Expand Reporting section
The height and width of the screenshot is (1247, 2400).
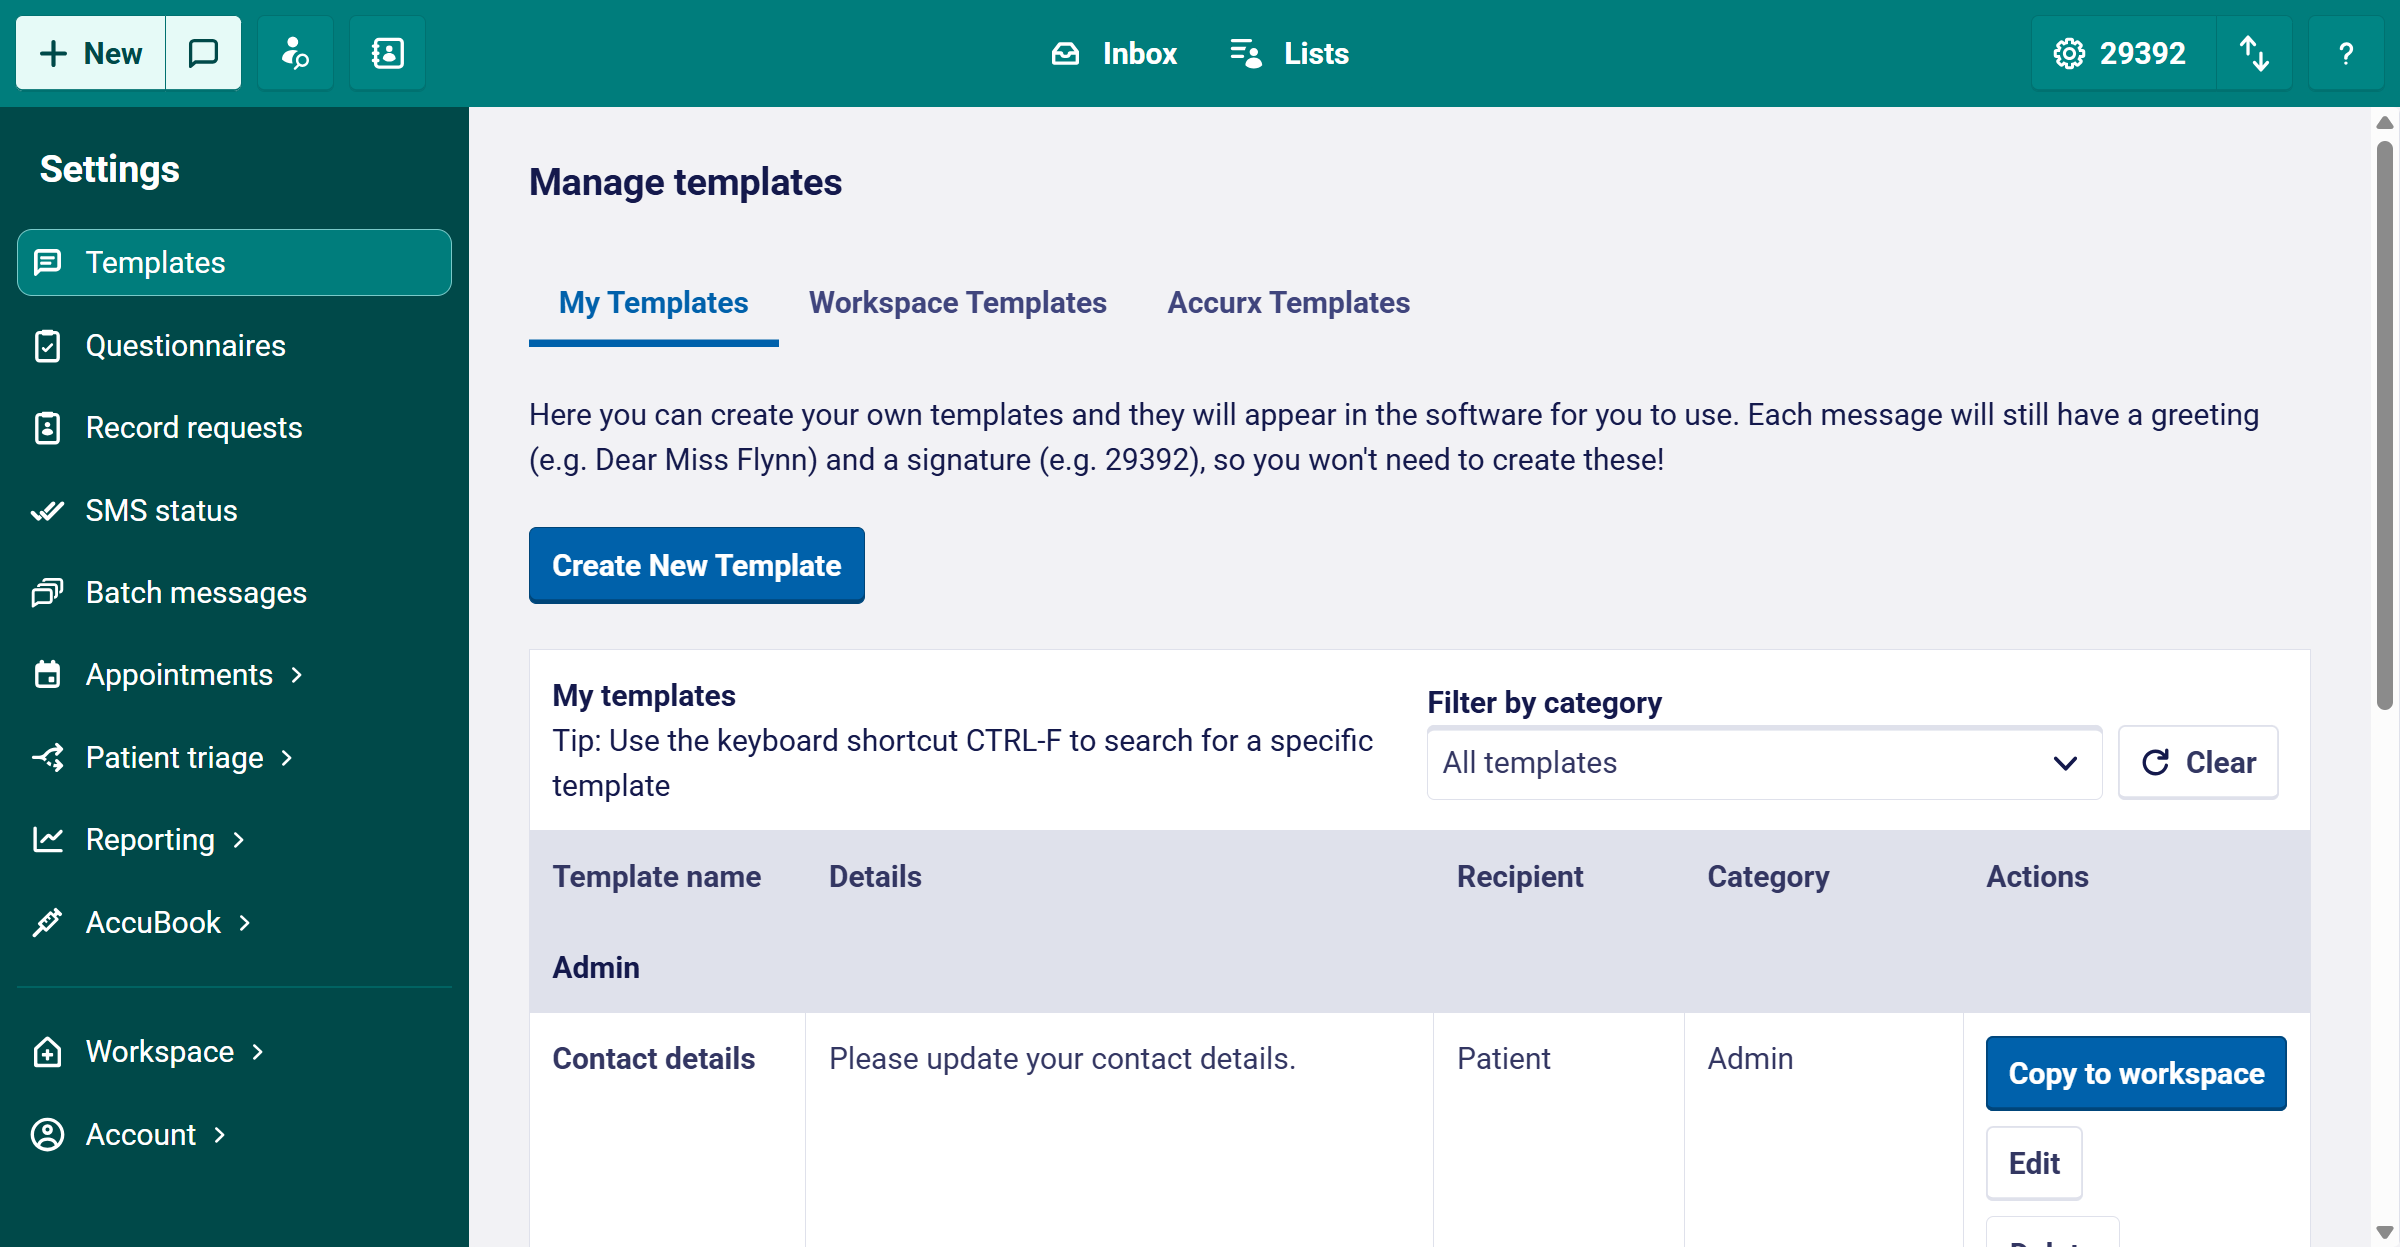(x=234, y=840)
